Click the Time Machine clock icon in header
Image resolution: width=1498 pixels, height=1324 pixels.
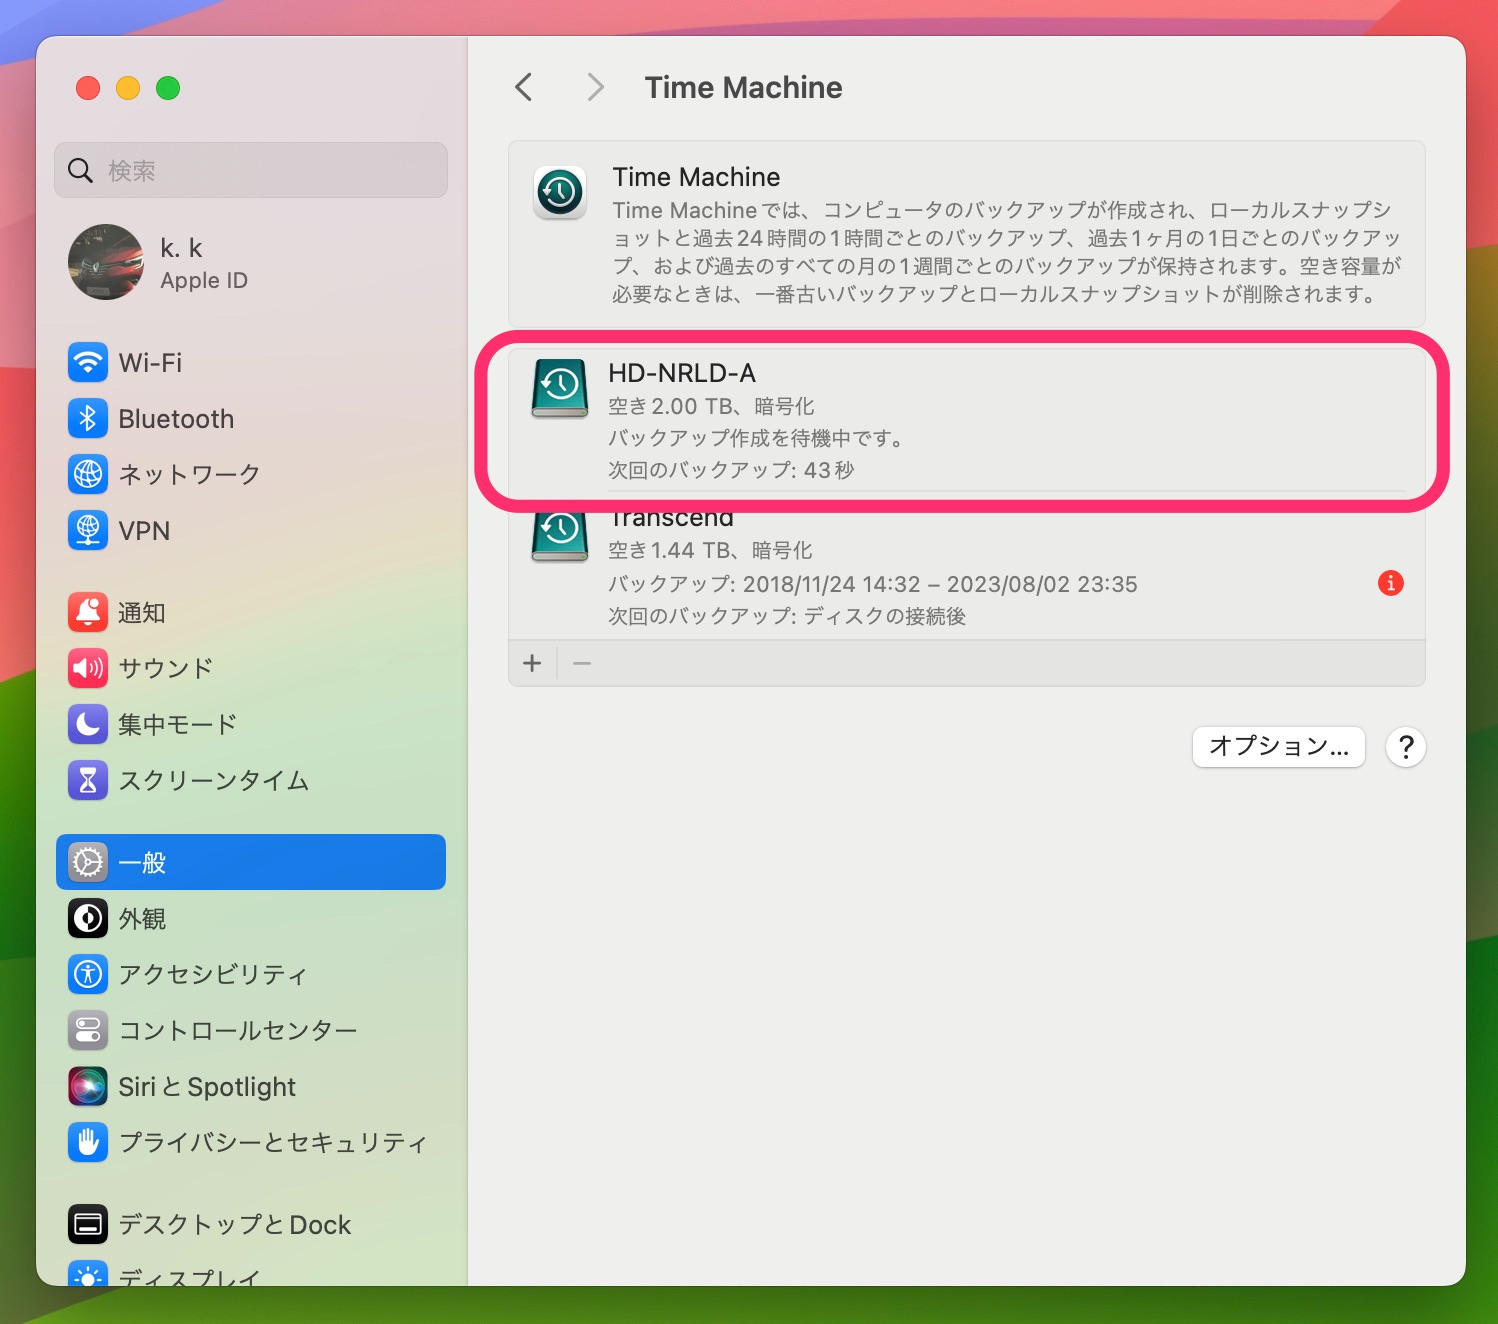[x=560, y=192]
